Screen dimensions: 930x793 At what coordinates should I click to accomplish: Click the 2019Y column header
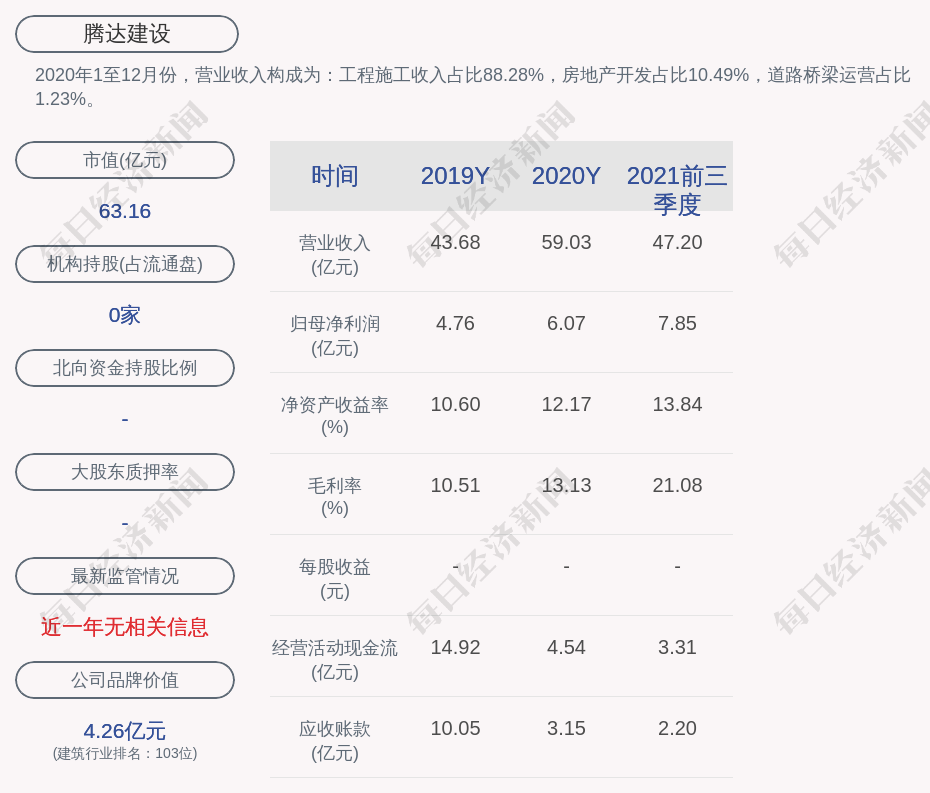455,176
